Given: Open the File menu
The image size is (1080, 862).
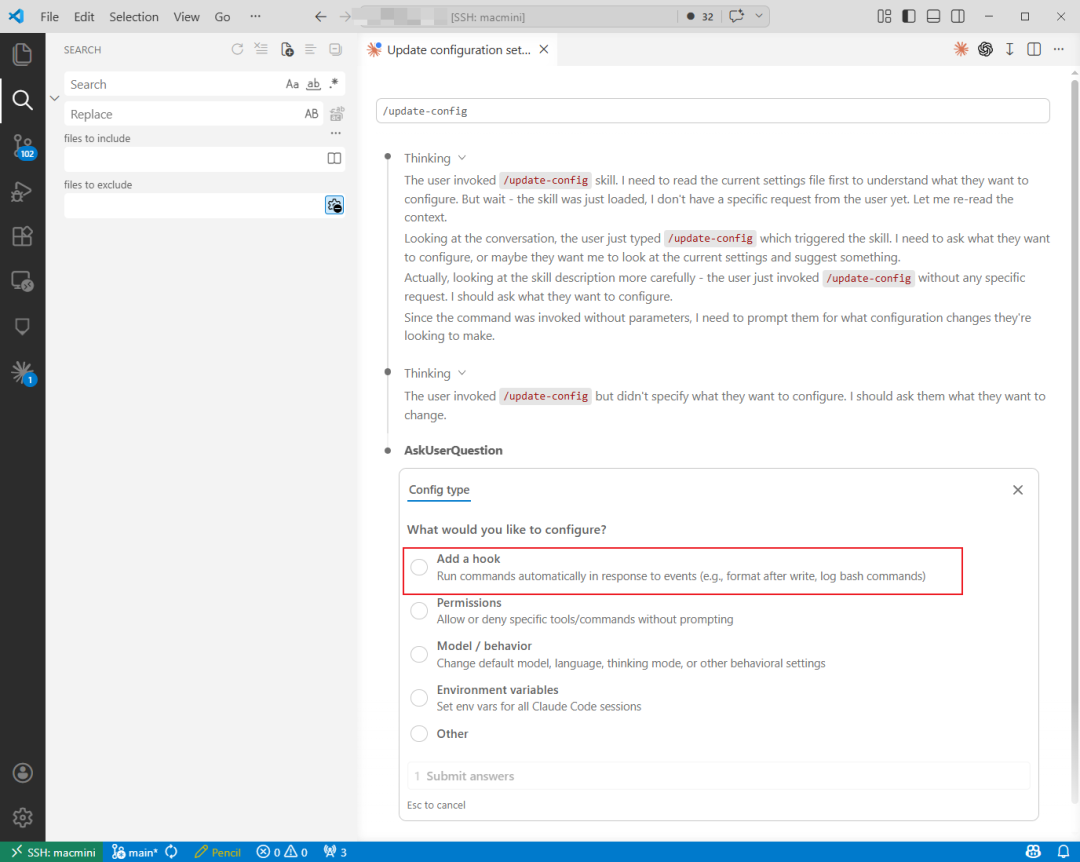Looking at the screenshot, I should click(x=50, y=17).
